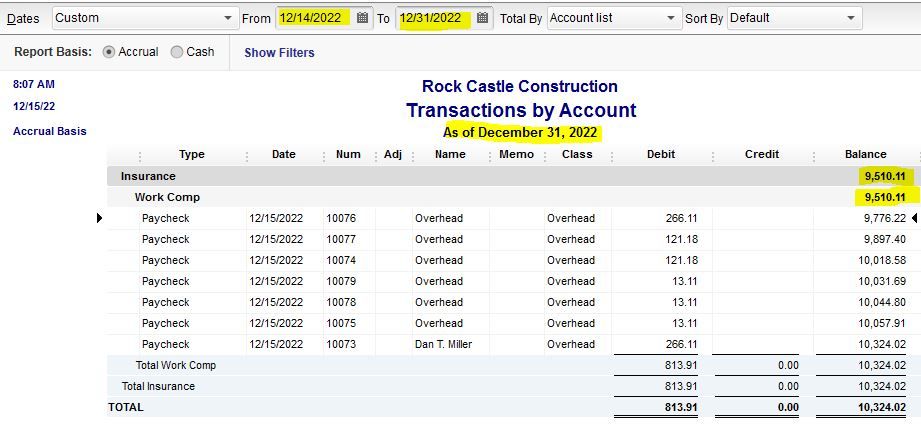The height and width of the screenshot is (429, 921).
Task: Click the Transactions by Account title
Action: (x=520, y=110)
